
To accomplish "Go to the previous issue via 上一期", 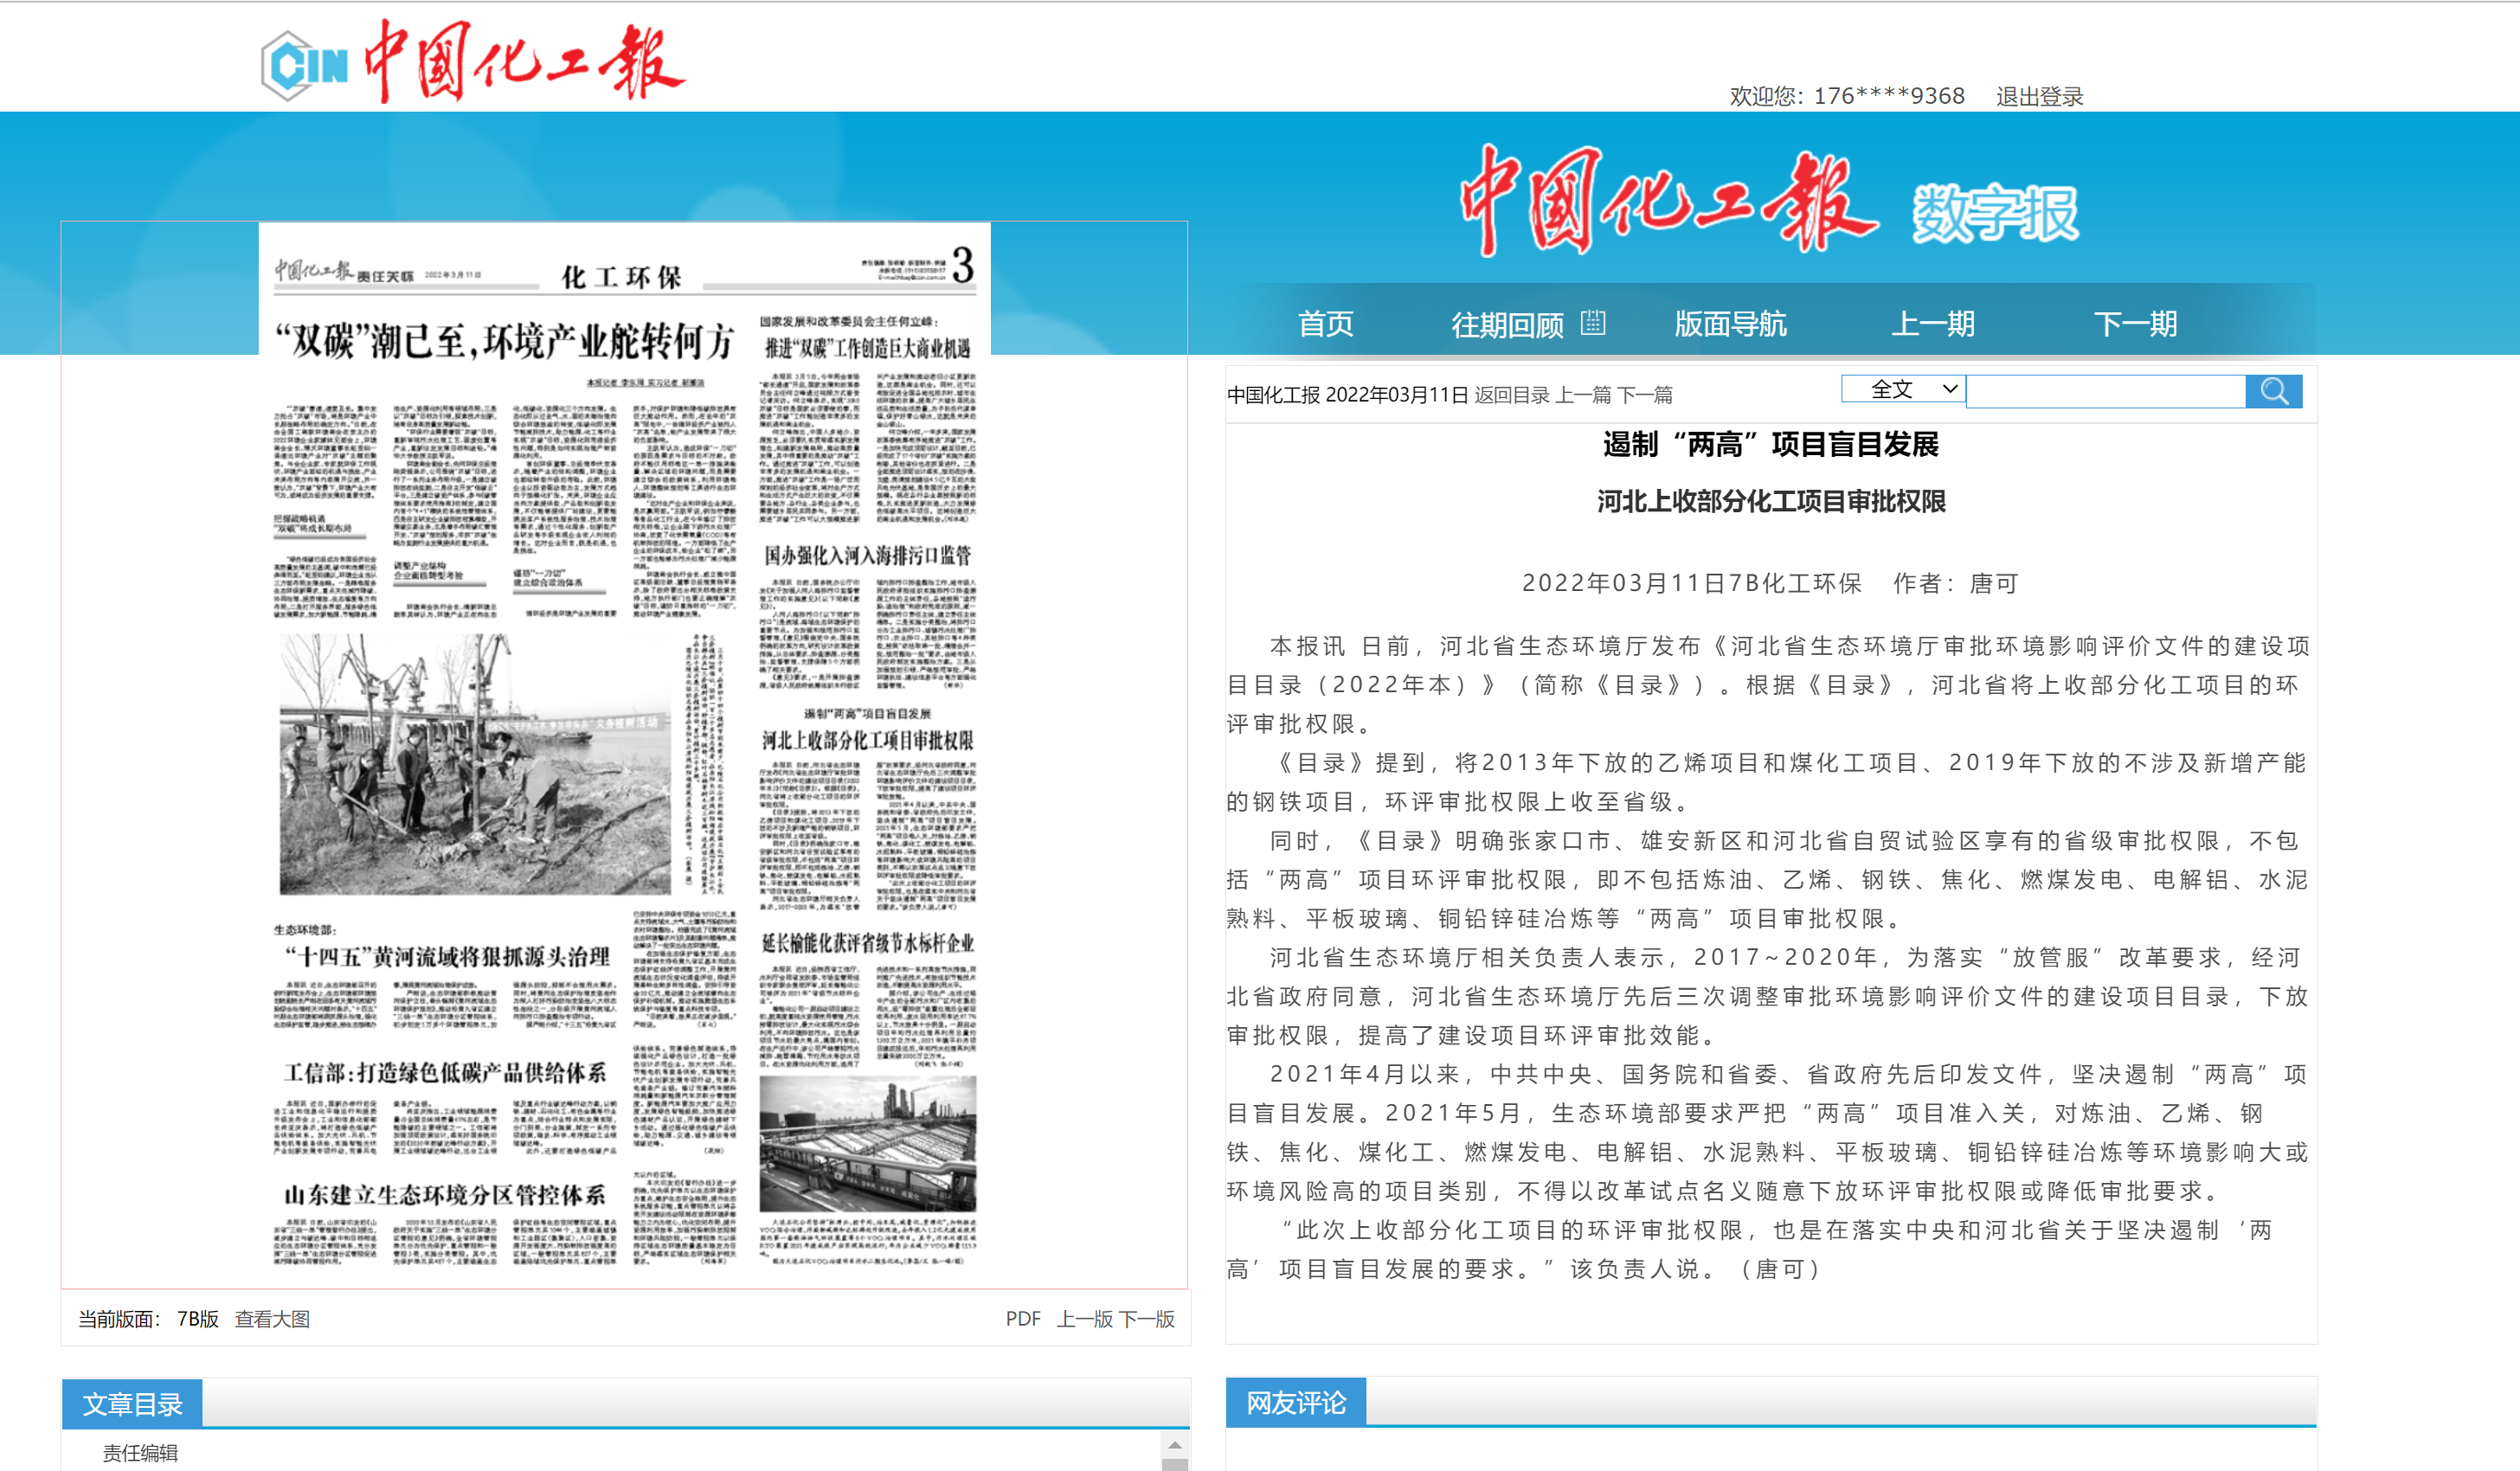I will click(x=1932, y=324).
